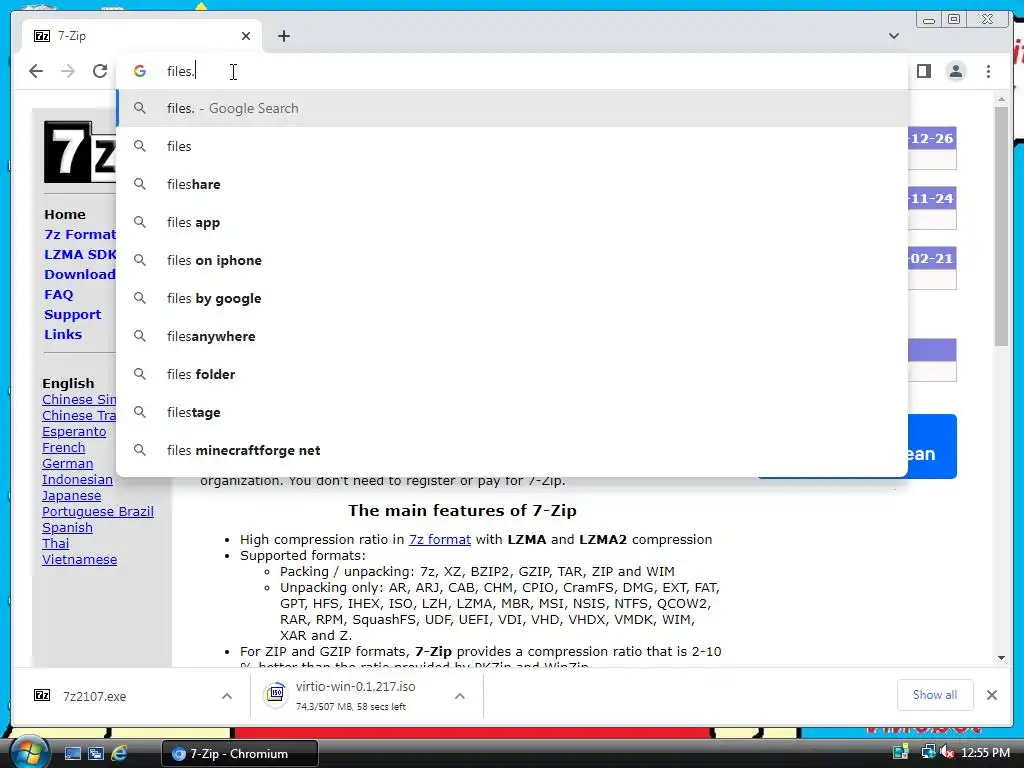Viewport: 1024px width, 768px height.
Task: Click search icon beside 'filestage'
Action: 140,412
